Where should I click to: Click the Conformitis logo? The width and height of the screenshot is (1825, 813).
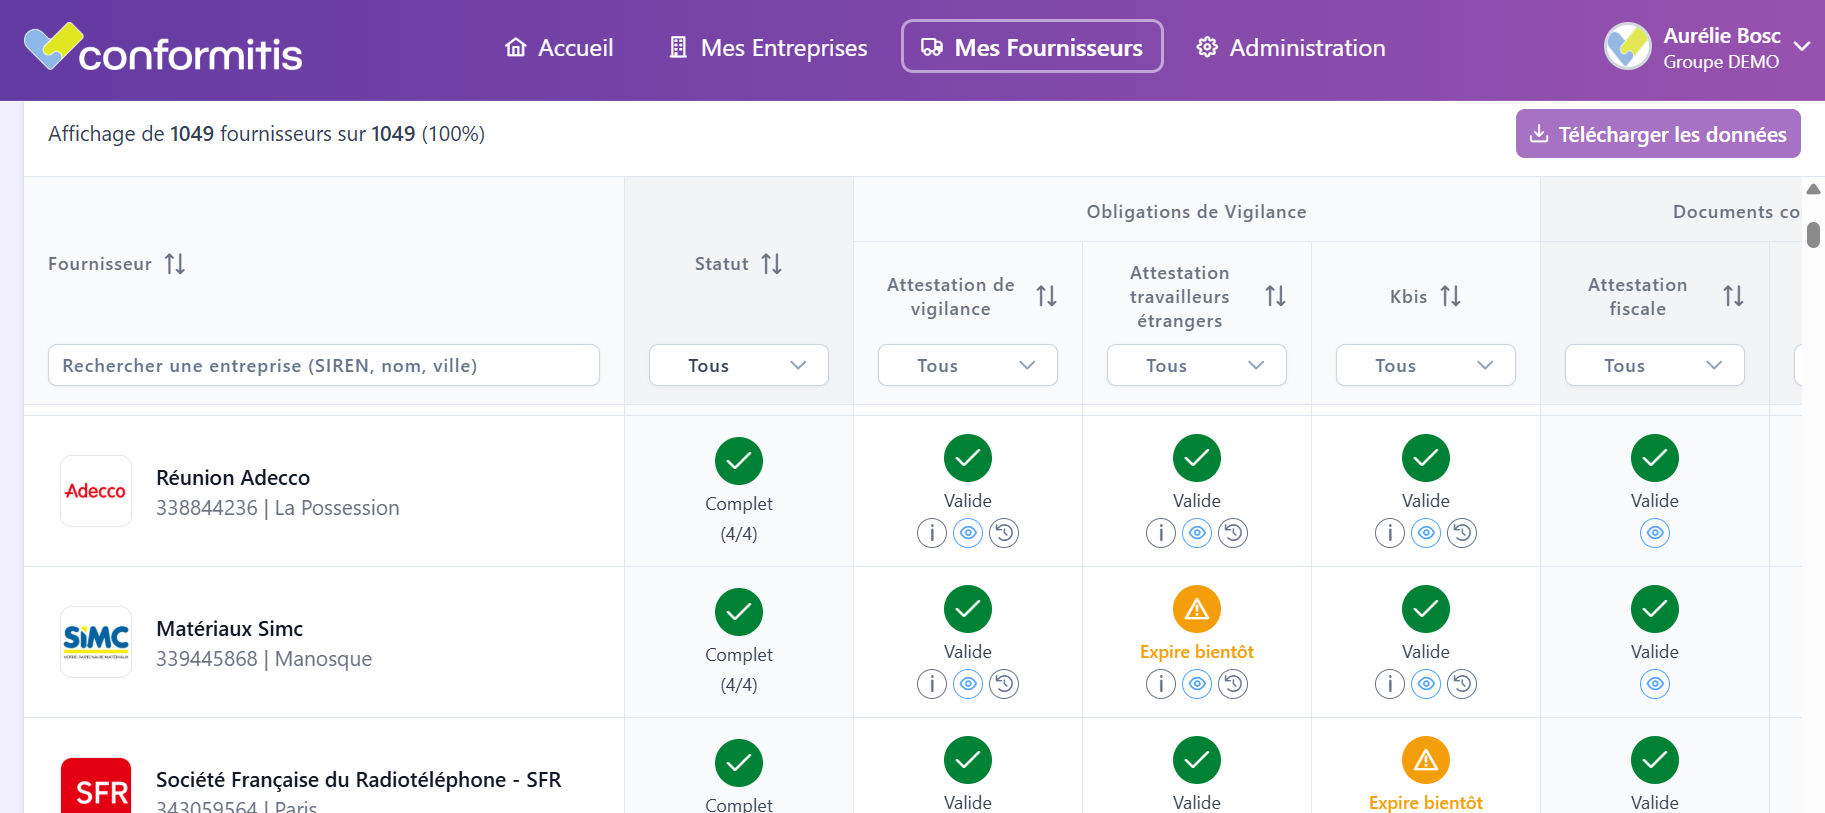pyautogui.click(x=163, y=48)
